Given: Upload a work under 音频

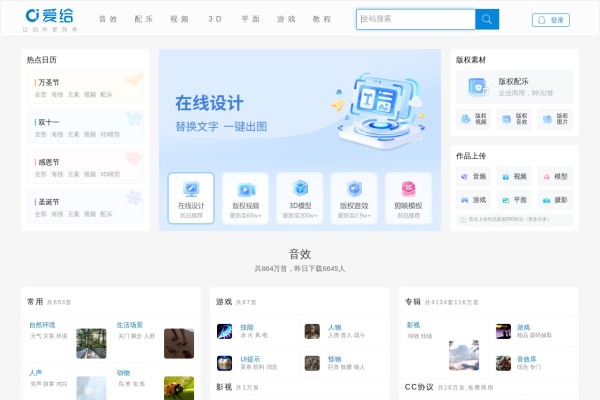Looking at the screenshot, I should [472, 176].
